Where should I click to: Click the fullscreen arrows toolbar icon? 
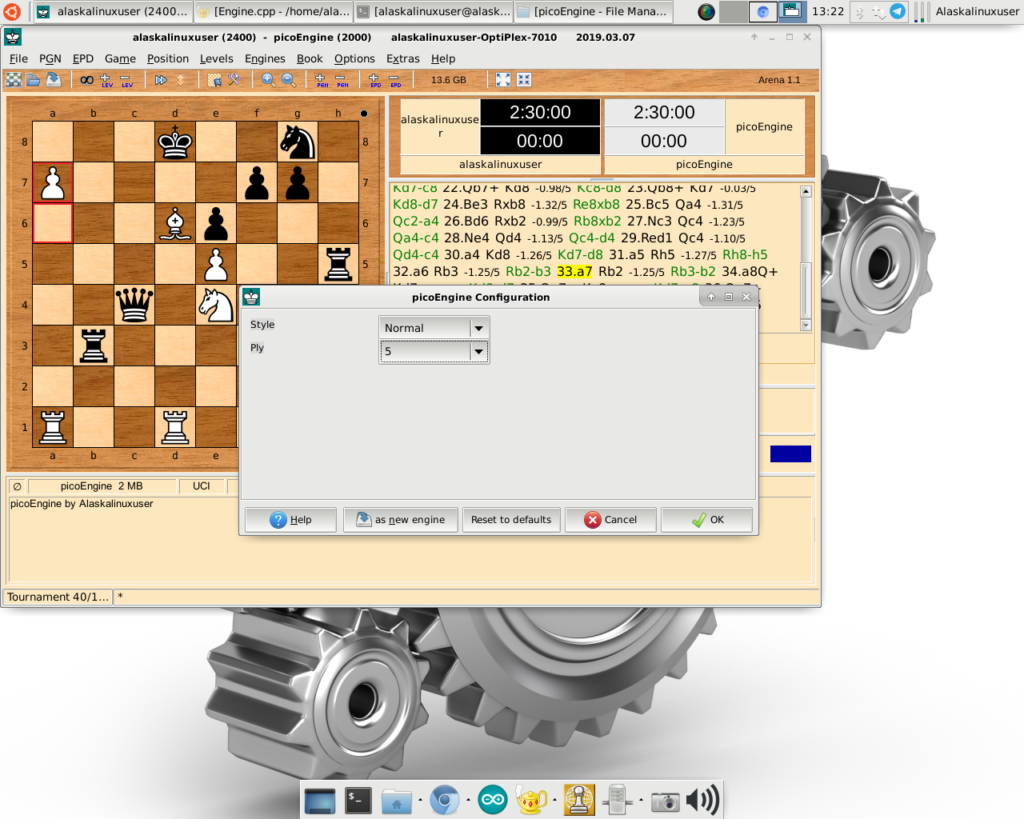[x=503, y=80]
